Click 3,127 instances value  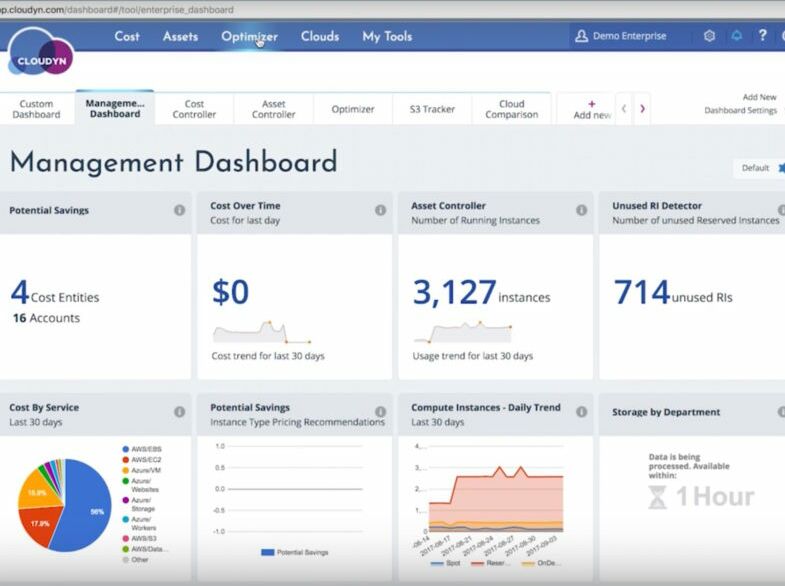tap(481, 292)
